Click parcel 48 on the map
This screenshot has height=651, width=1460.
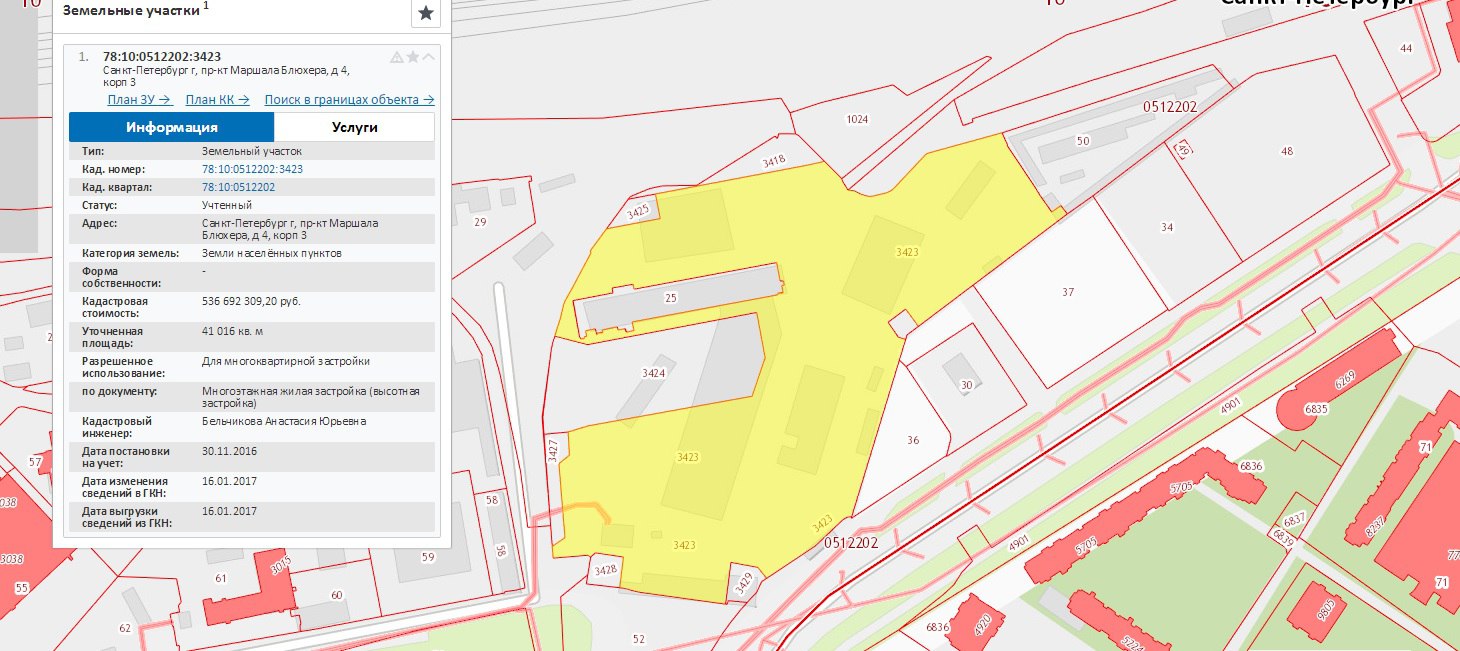(1286, 151)
